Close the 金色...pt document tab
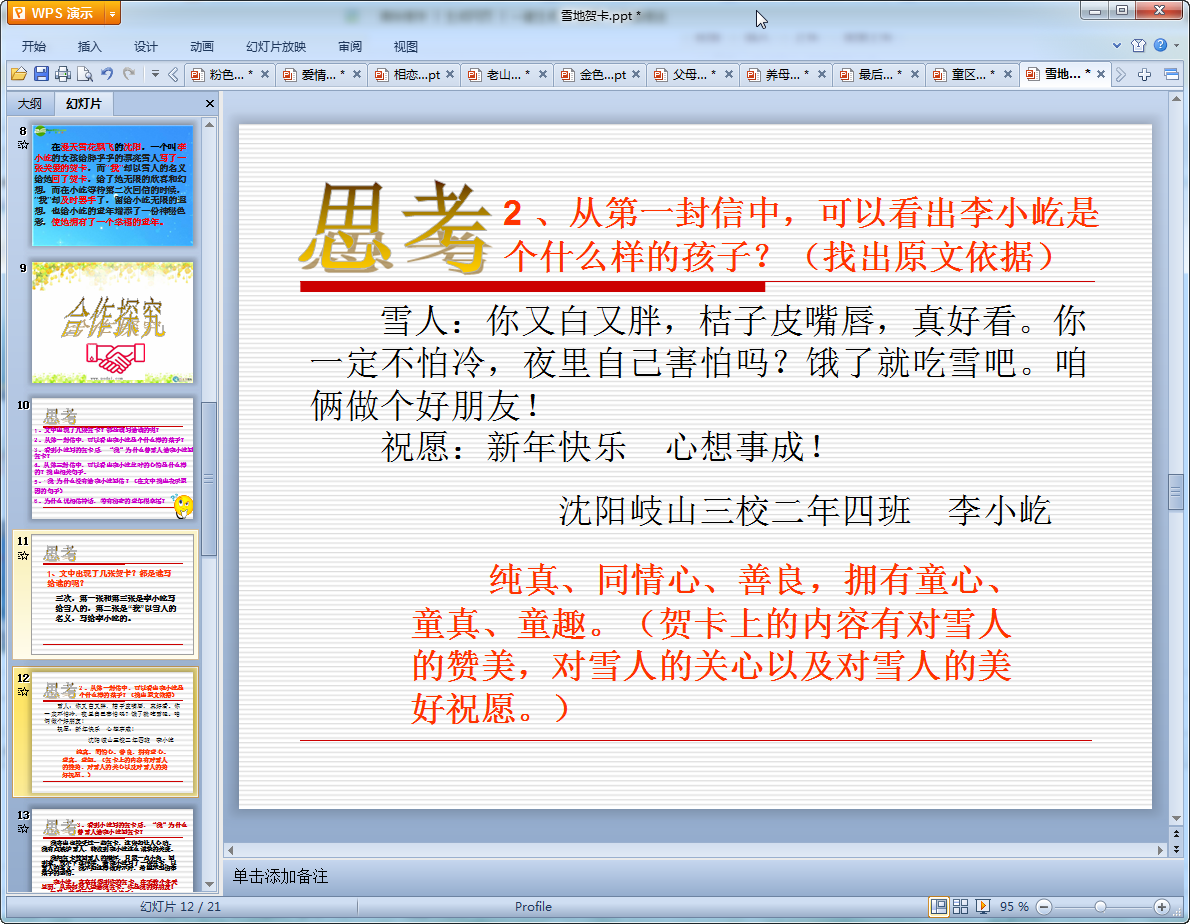 click(x=636, y=74)
